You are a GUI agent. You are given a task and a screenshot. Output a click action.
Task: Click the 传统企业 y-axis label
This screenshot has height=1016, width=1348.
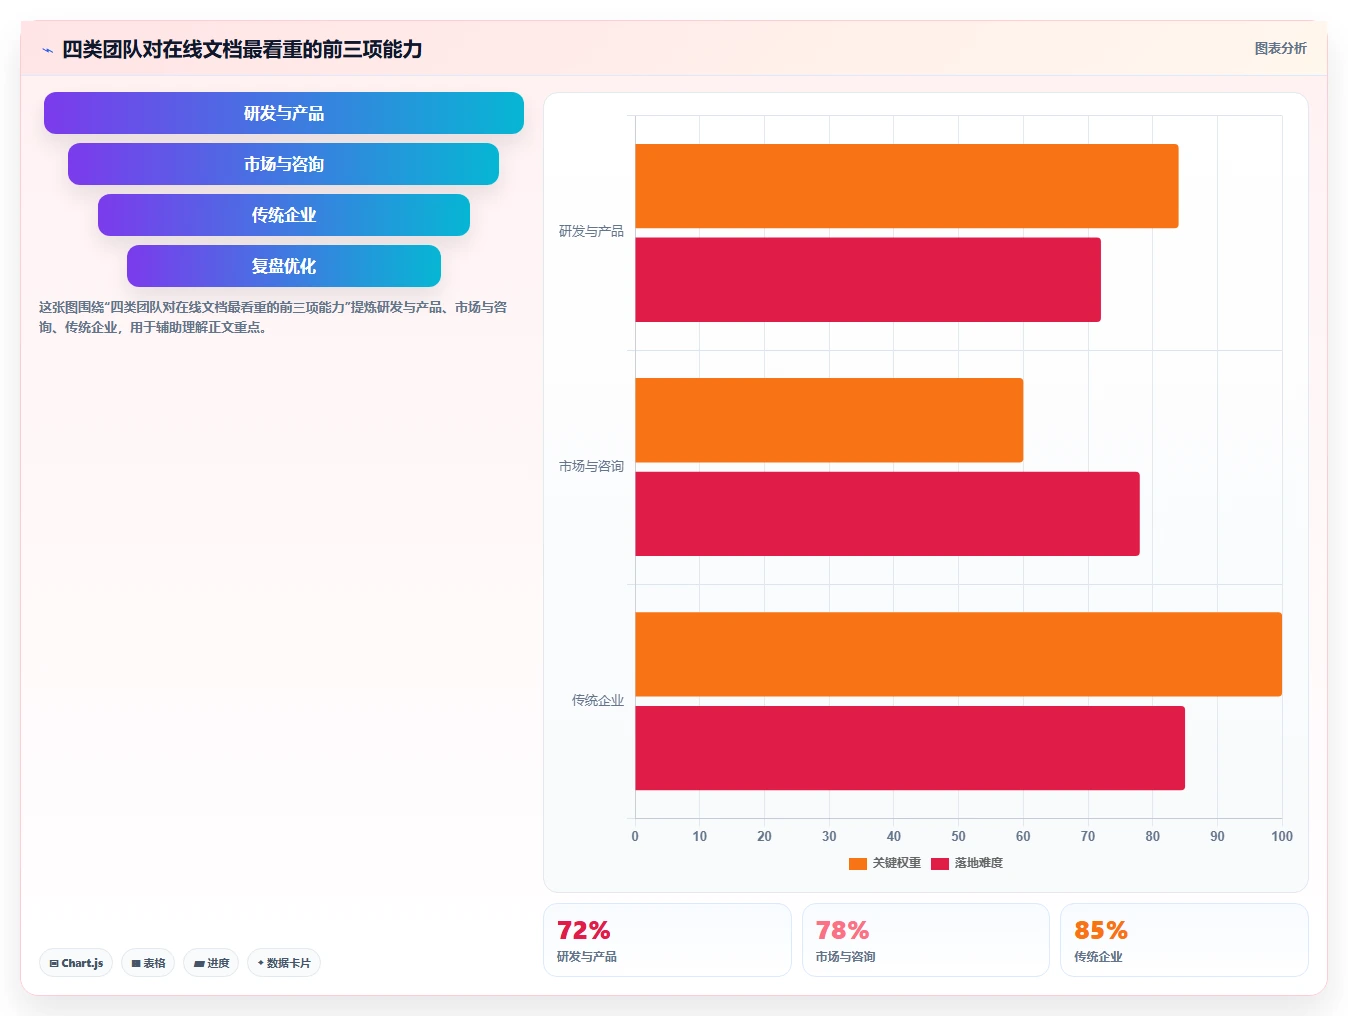click(598, 700)
